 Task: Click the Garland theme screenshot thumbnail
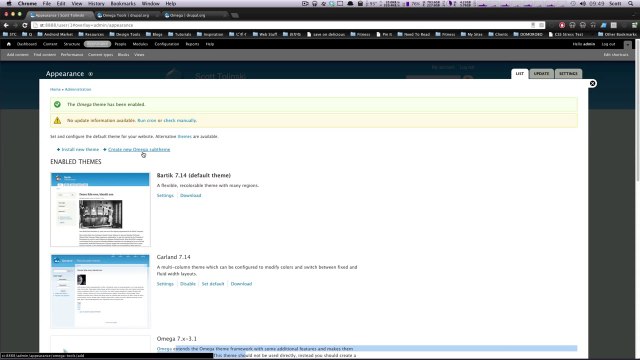(x=100, y=291)
